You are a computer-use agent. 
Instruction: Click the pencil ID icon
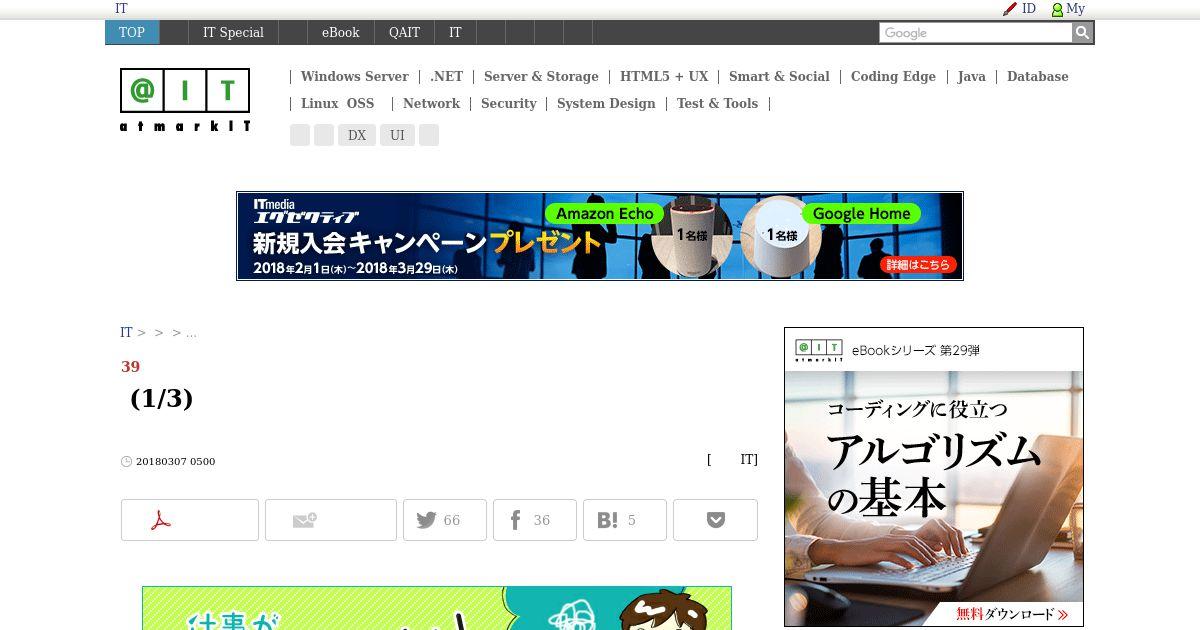tap(1010, 9)
